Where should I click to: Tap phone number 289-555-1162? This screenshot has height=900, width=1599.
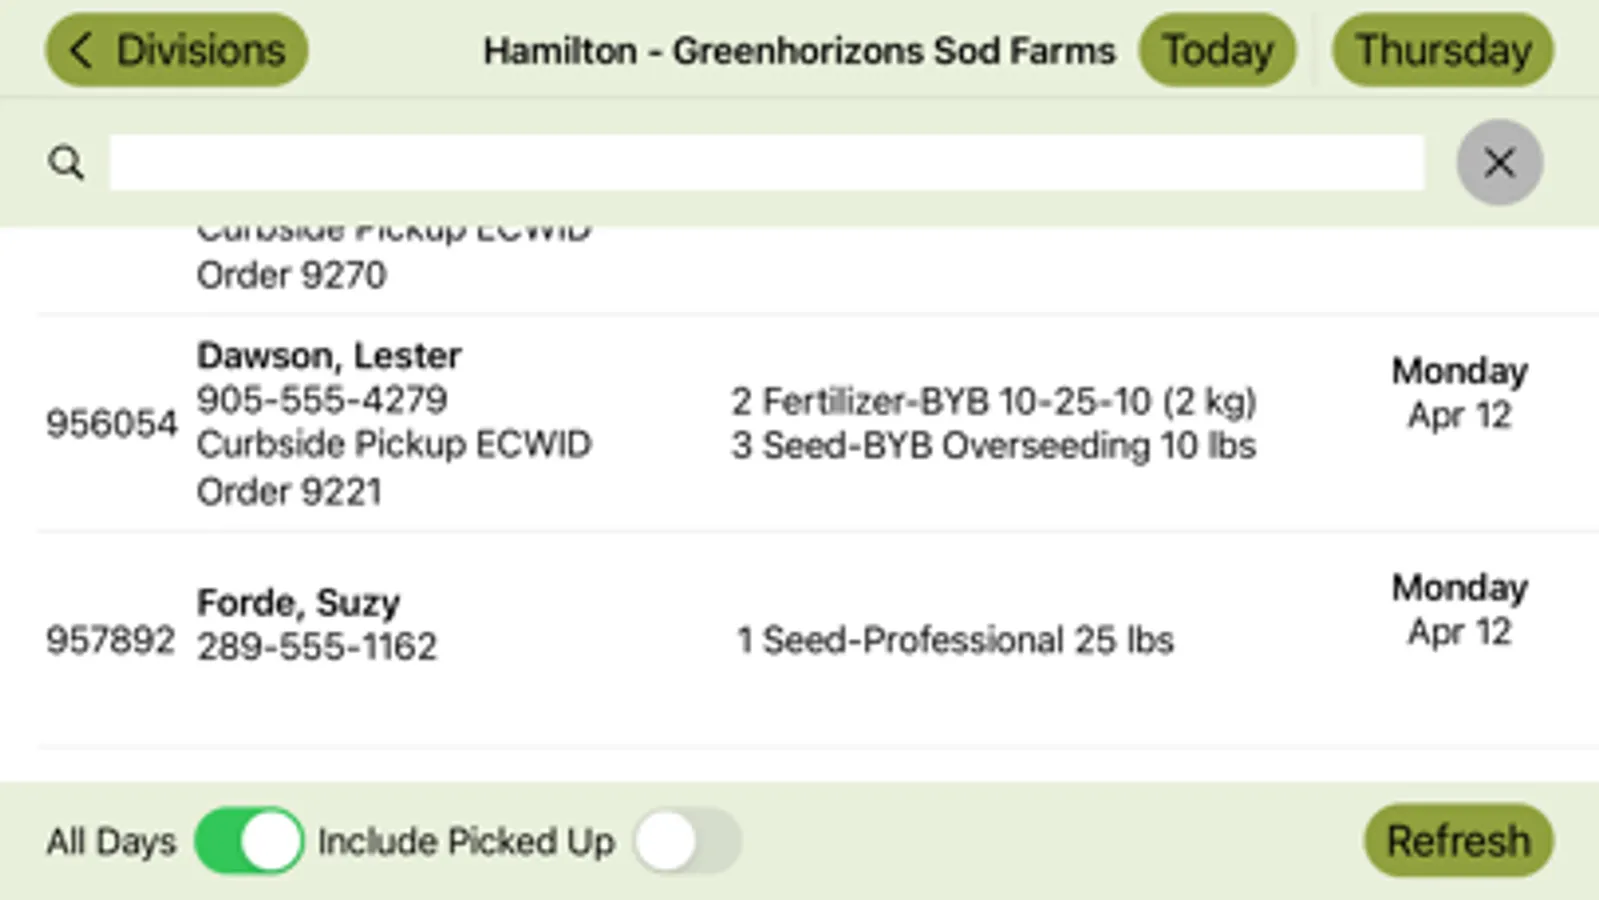tap(317, 647)
